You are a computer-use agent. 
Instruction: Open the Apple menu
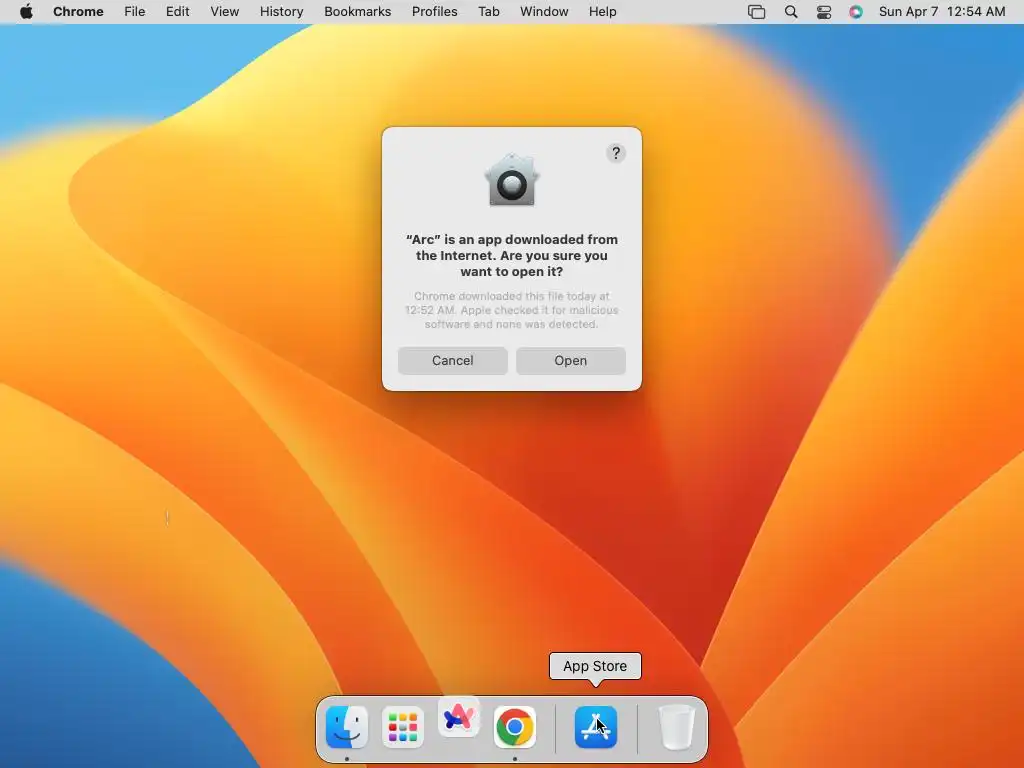(26, 12)
